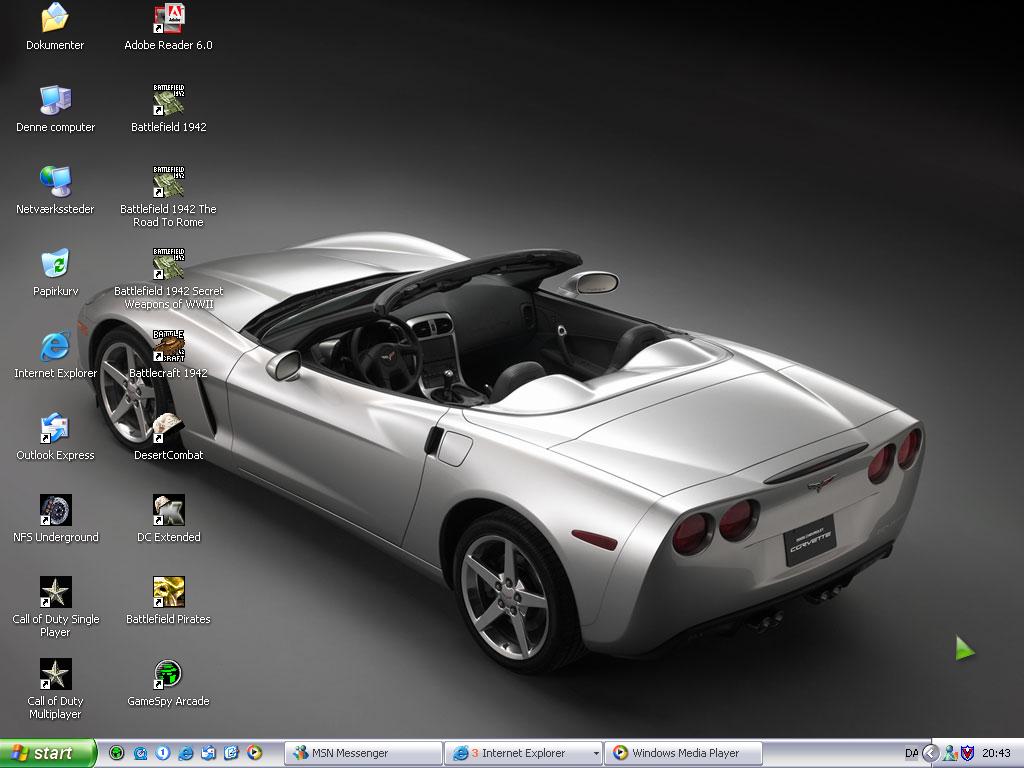Open the DA language bar selector
This screenshot has height=768, width=1024.
tap(911, 753)
